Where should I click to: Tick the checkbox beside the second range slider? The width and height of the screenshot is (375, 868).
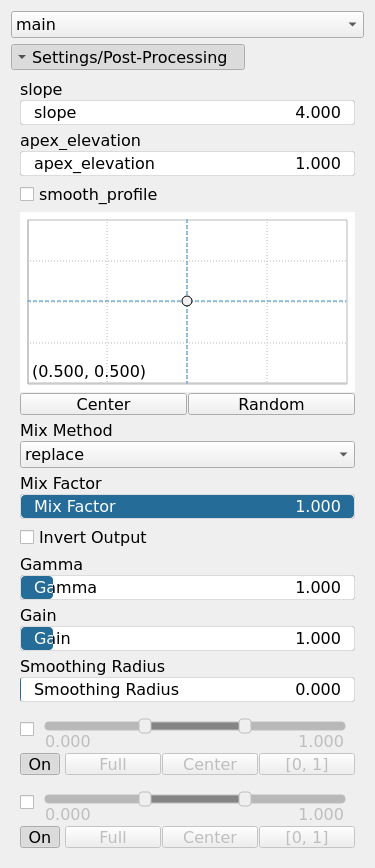click(27, 802)
